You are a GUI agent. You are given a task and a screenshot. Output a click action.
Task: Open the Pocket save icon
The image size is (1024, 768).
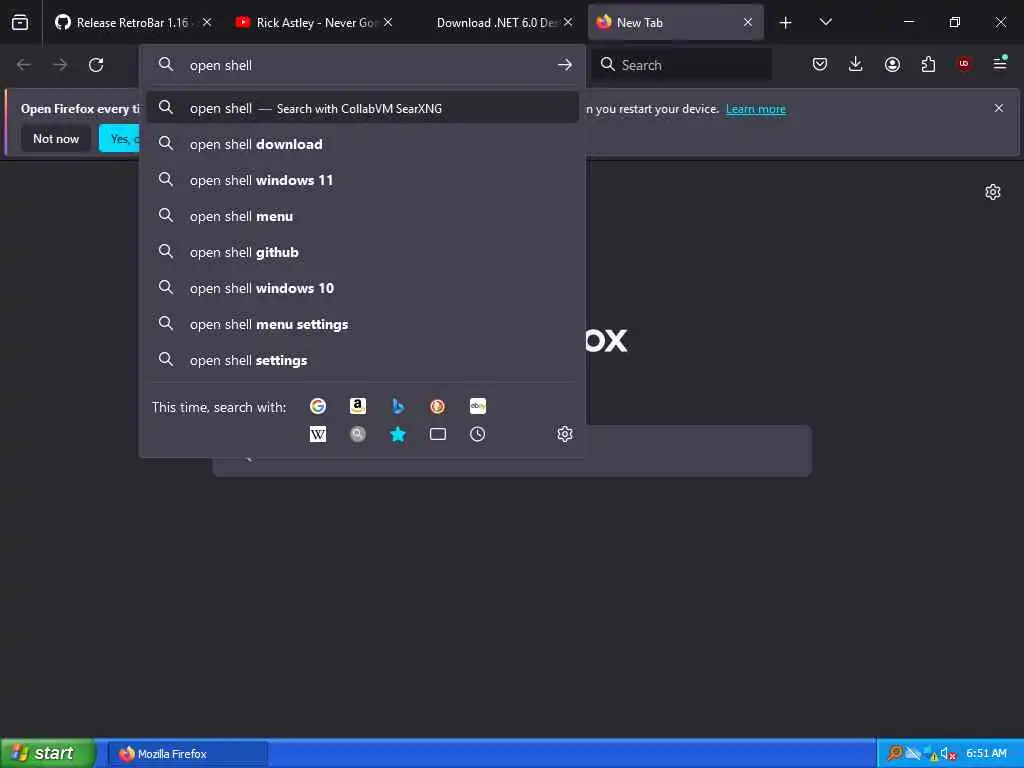[820, 64]
